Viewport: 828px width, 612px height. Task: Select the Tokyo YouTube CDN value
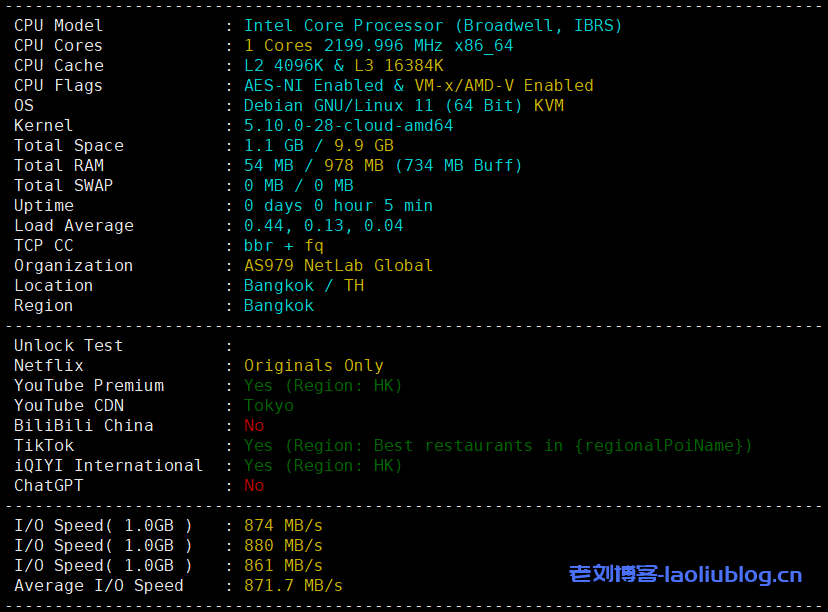click(268, 406)
